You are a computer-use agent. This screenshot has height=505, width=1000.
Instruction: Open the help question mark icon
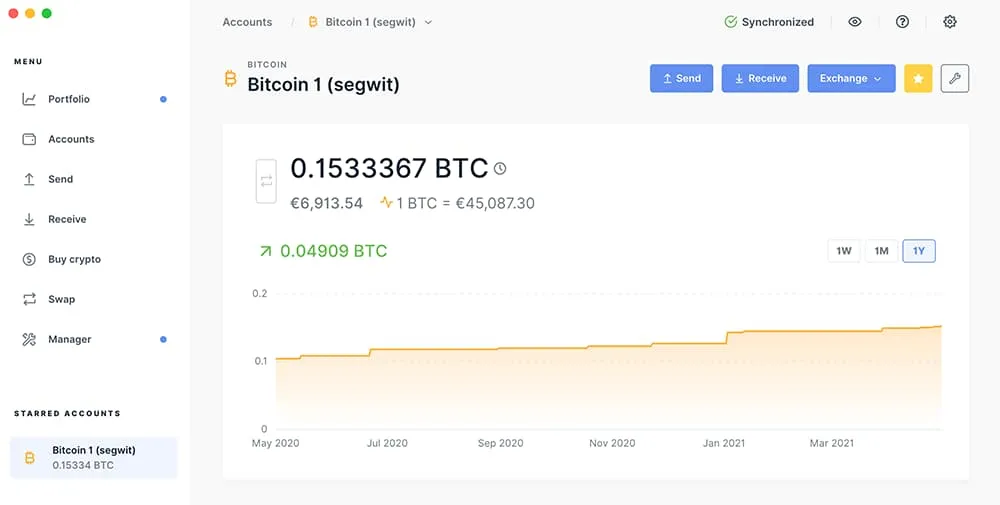[902, 22]
